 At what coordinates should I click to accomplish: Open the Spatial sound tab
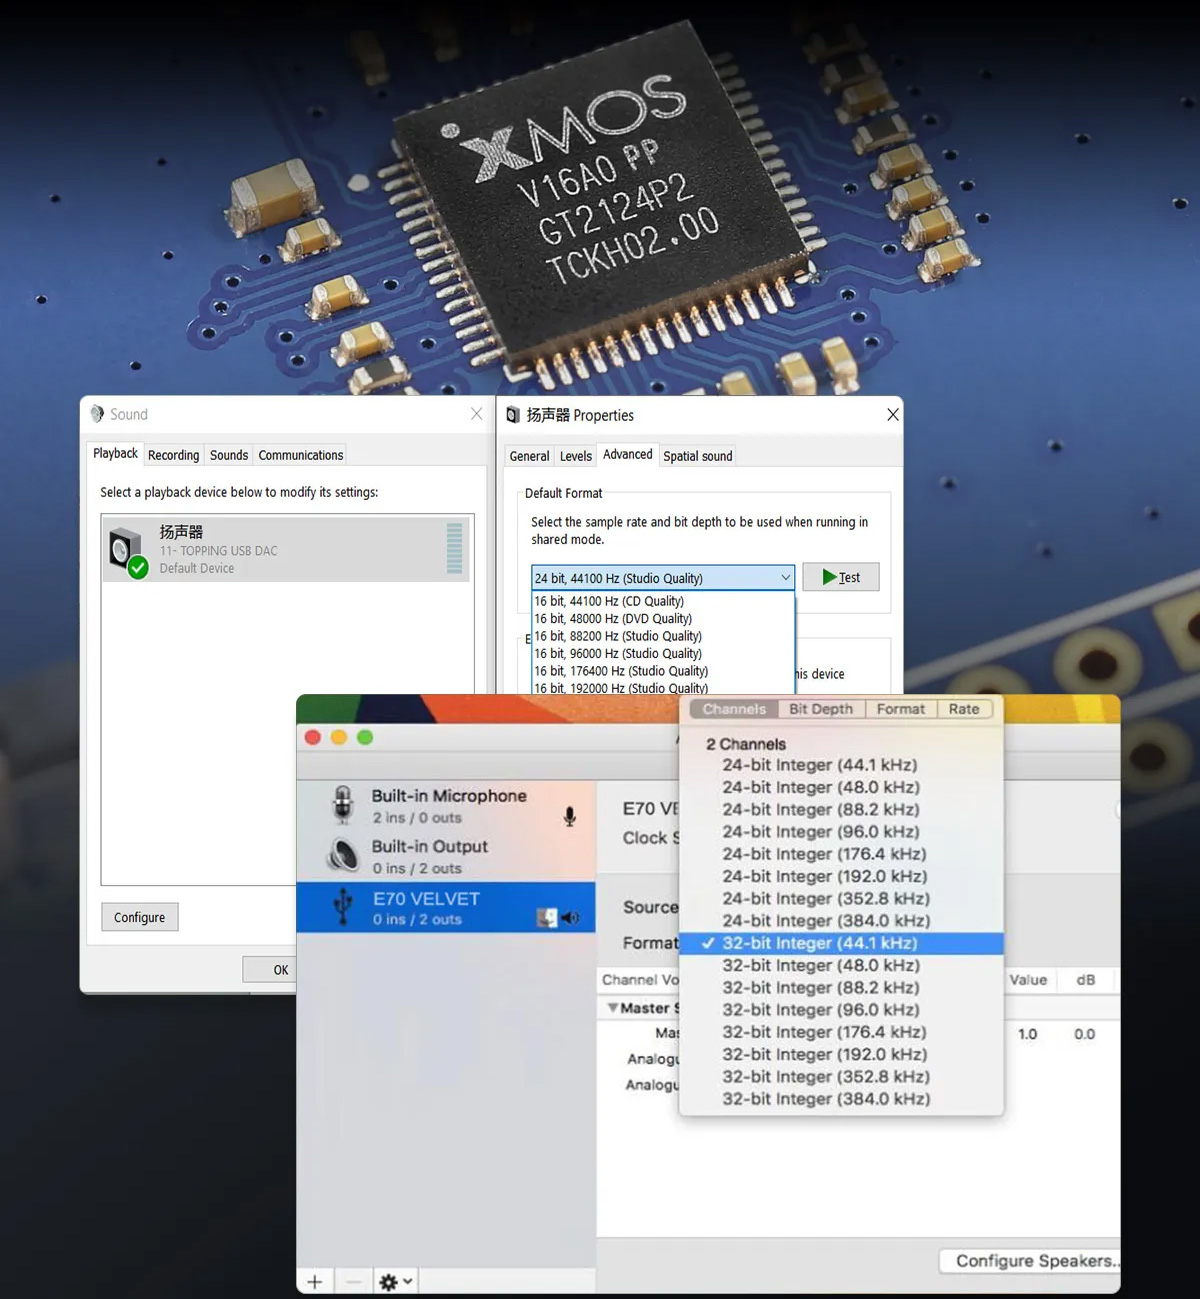click(698, 456)
